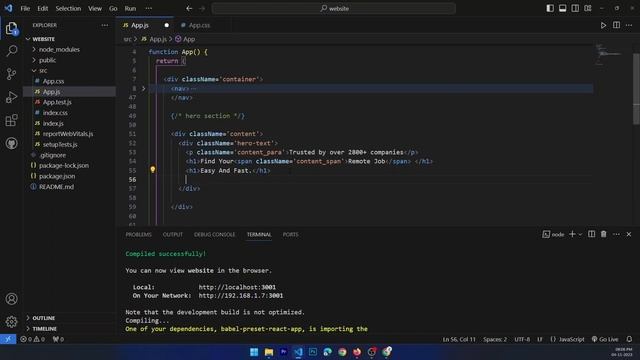Open the Edit menu
Viewport: 640px width, 360px height.
coord(42,8)
